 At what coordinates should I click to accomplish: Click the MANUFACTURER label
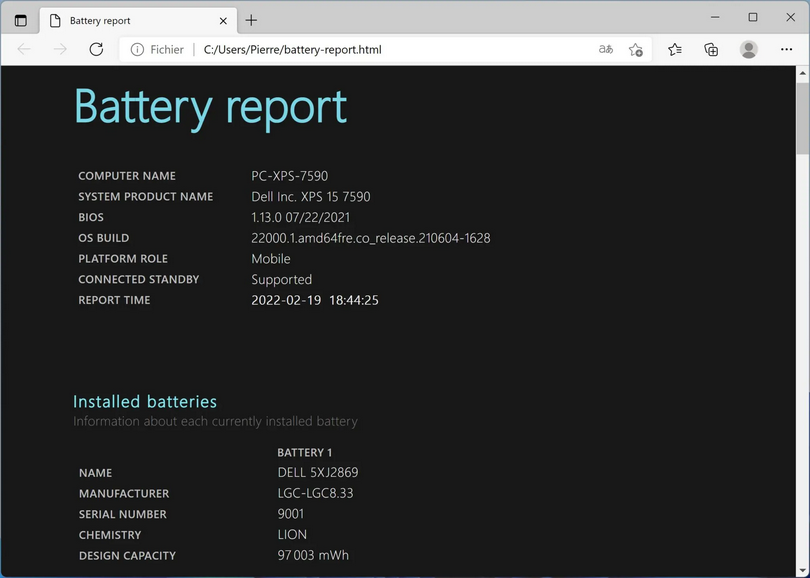[124, 494]
